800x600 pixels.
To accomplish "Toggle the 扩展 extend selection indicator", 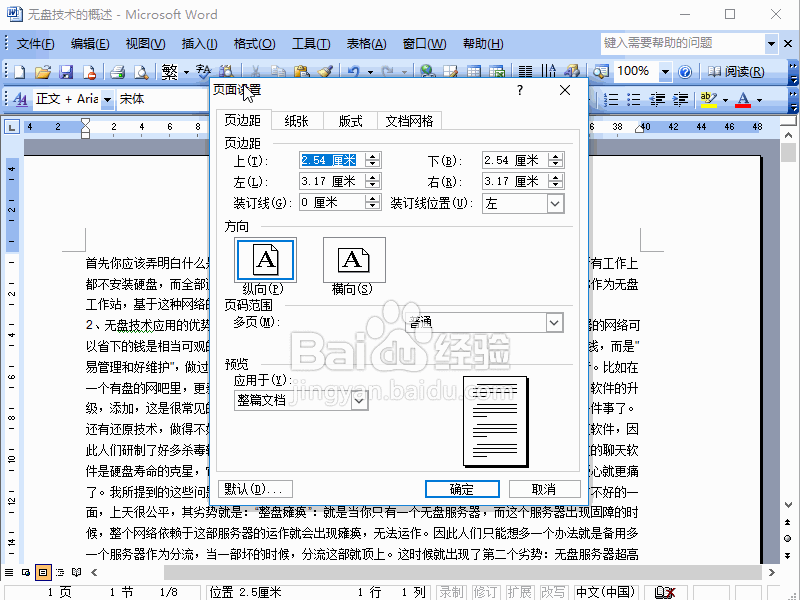I will coord(519,592).
